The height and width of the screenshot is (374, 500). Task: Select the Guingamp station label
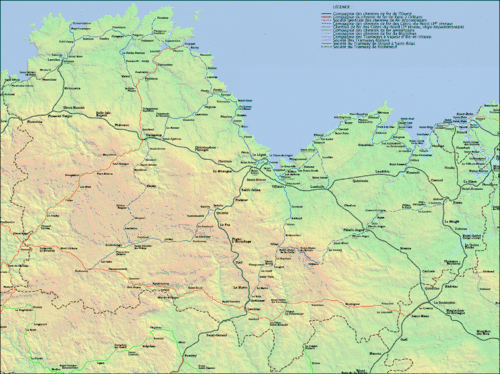coord(154,135)
